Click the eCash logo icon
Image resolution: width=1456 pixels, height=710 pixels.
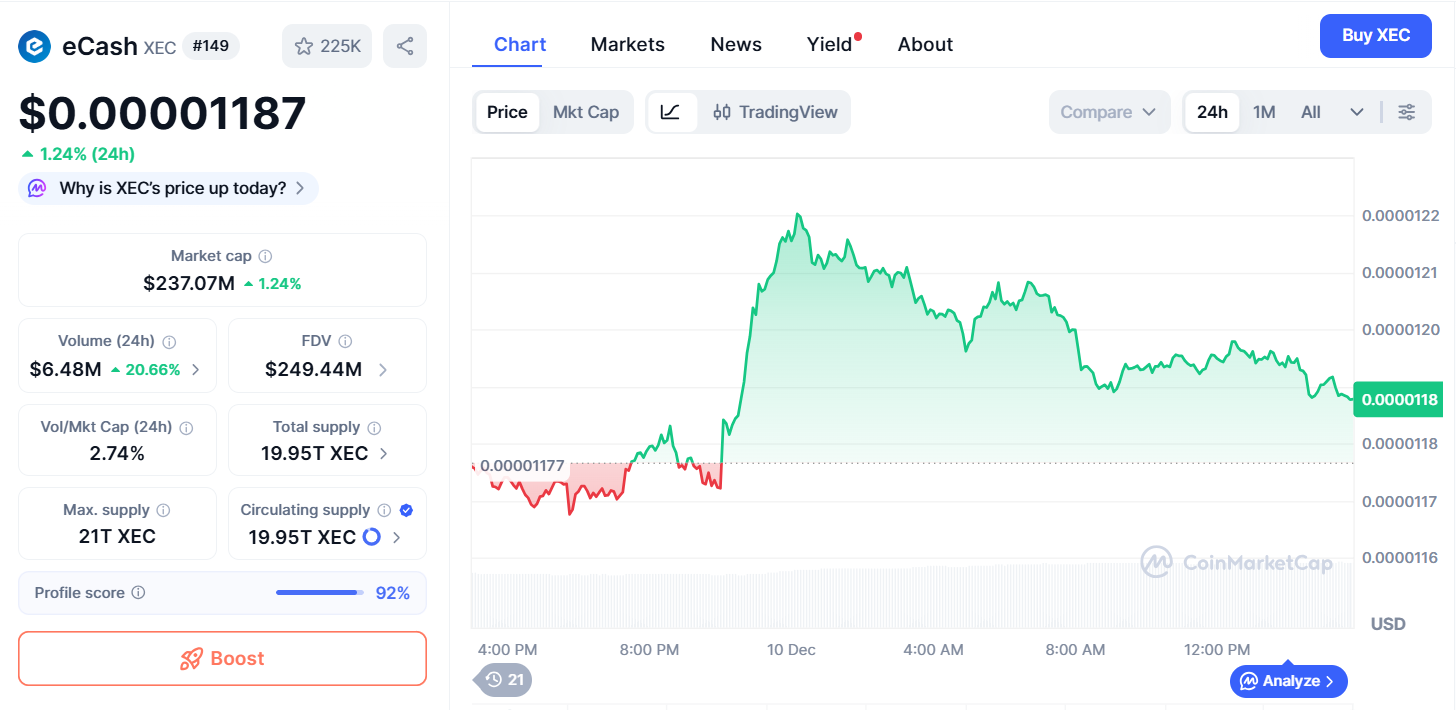[33, 46]
